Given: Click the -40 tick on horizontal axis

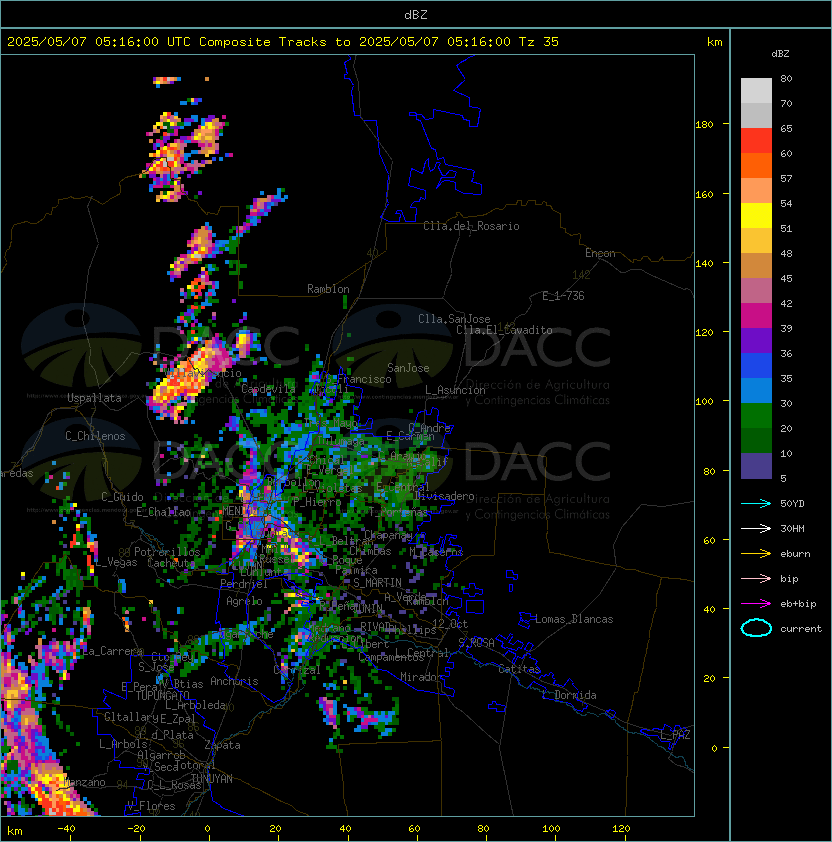Looking at the screenshot, I should click(66, 829).
